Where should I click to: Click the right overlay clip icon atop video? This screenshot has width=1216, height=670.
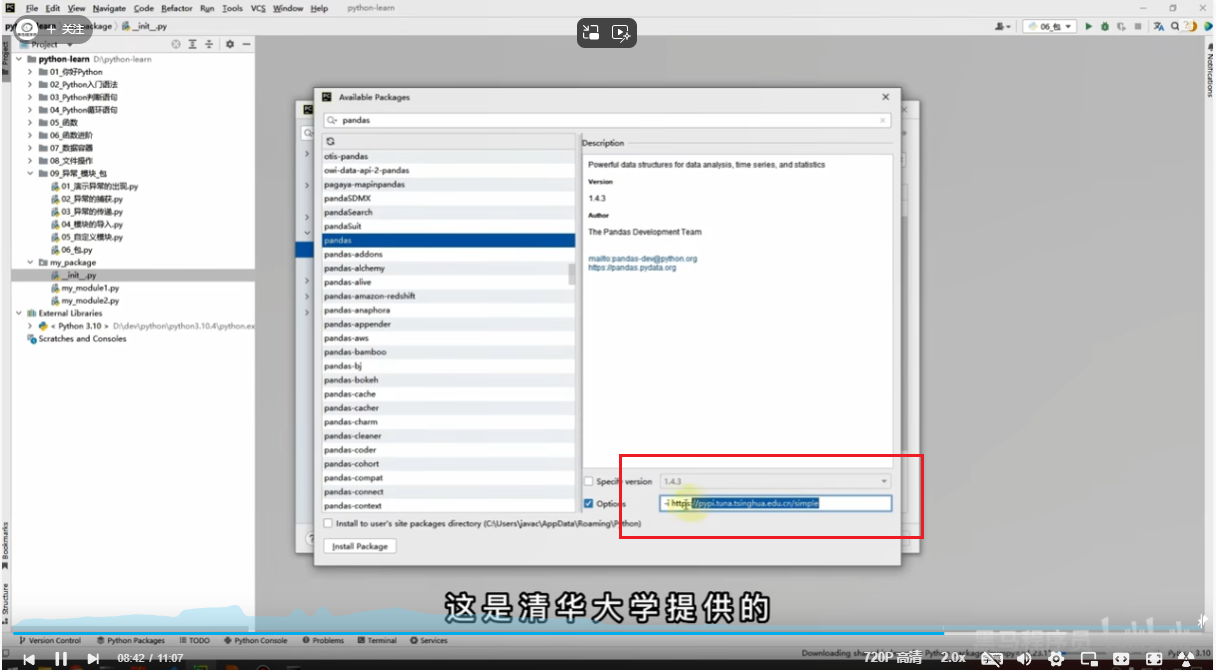[x=621, y=33]
